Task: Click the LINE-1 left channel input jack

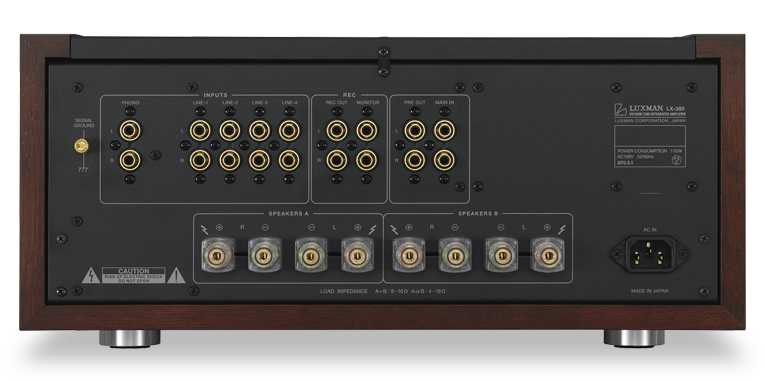Action: point(200,130)
